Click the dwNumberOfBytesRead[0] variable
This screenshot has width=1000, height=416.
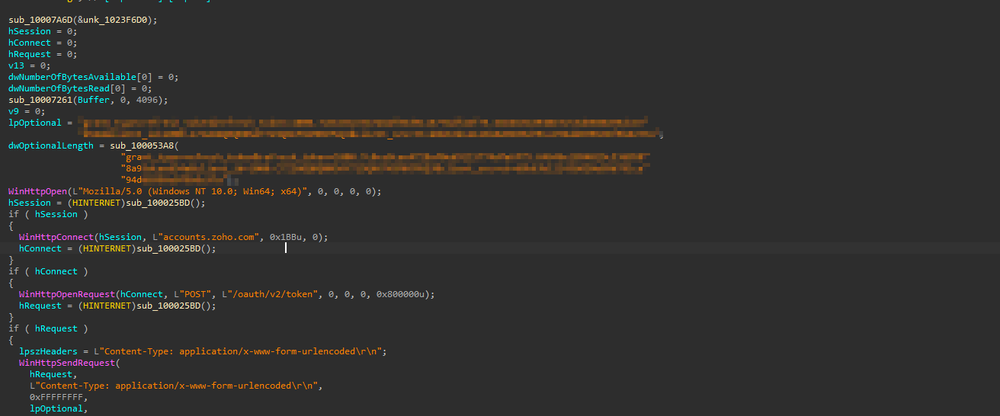(x=68, y=89)
